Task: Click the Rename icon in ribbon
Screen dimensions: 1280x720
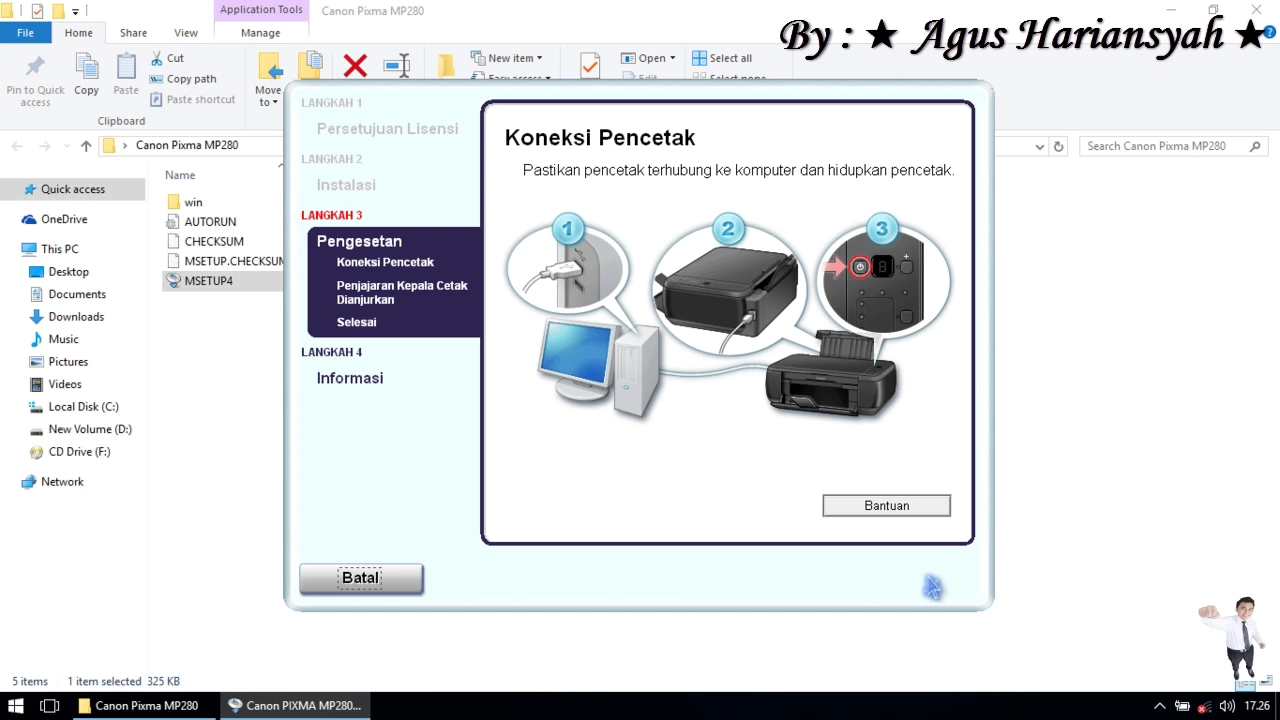Action: pyautogui.click(x=397, y=67)
